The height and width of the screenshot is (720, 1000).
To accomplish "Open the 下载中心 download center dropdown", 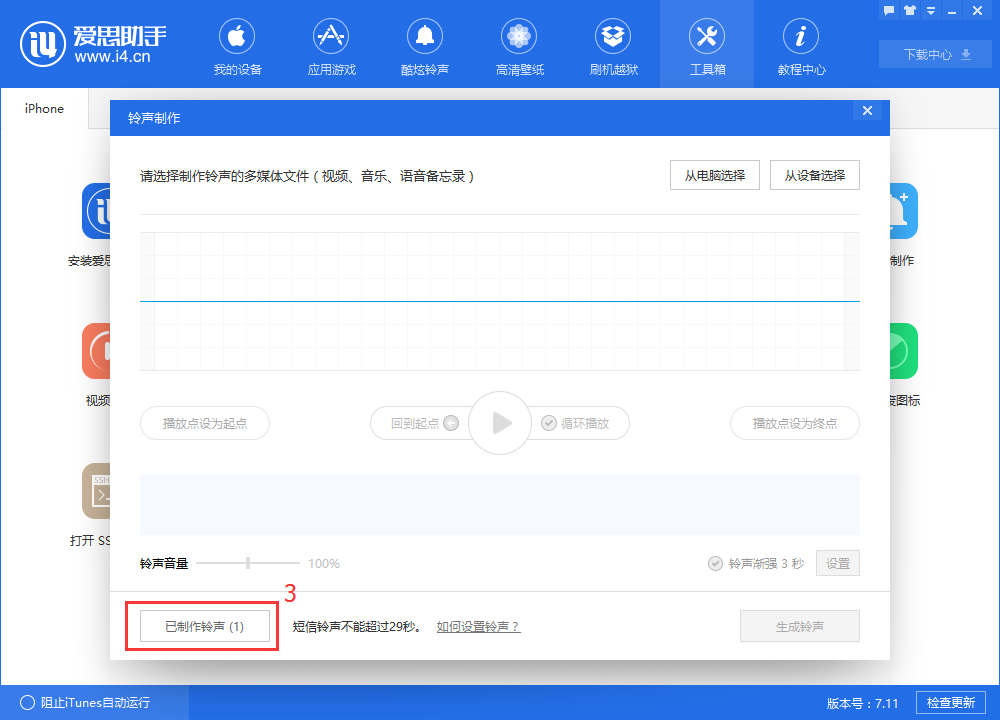I will point(934,54).
